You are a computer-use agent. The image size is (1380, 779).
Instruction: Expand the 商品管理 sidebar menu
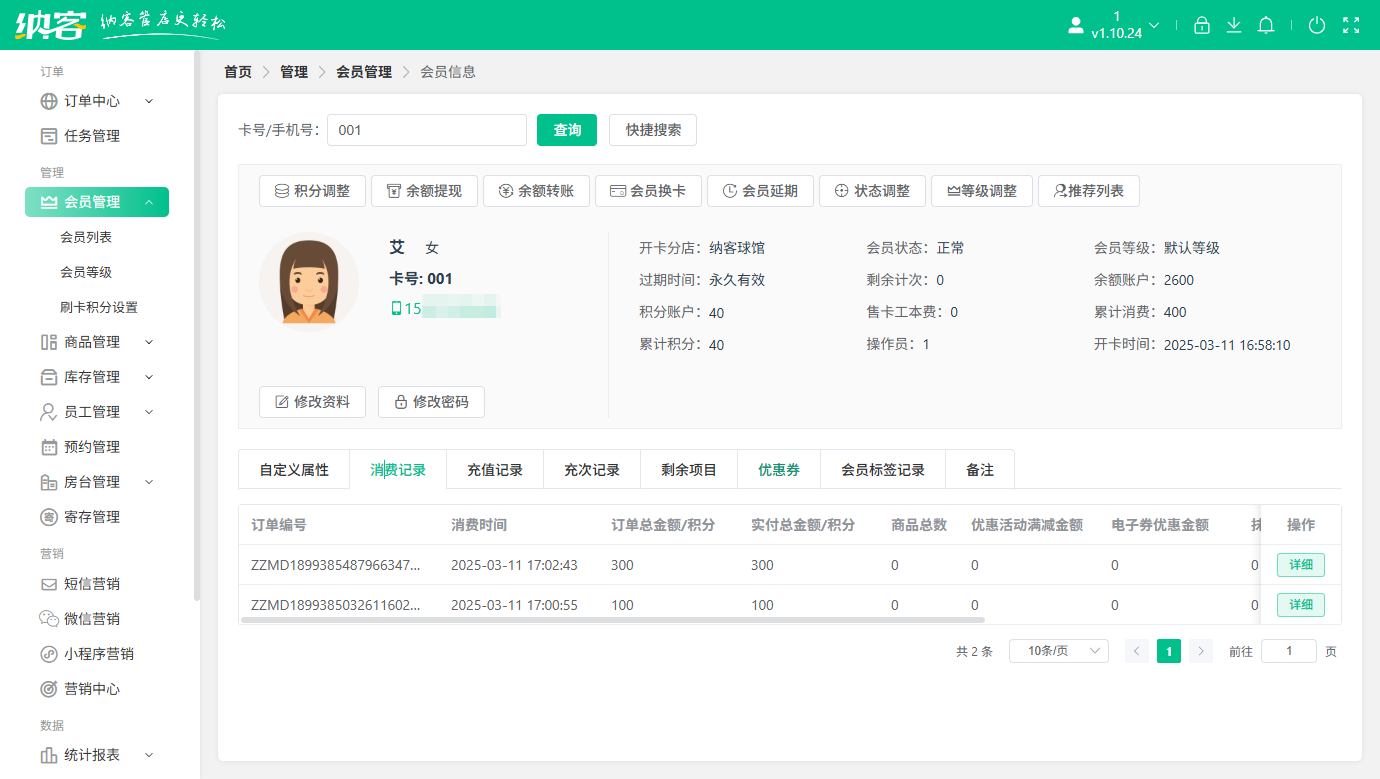tap(87, 341)
